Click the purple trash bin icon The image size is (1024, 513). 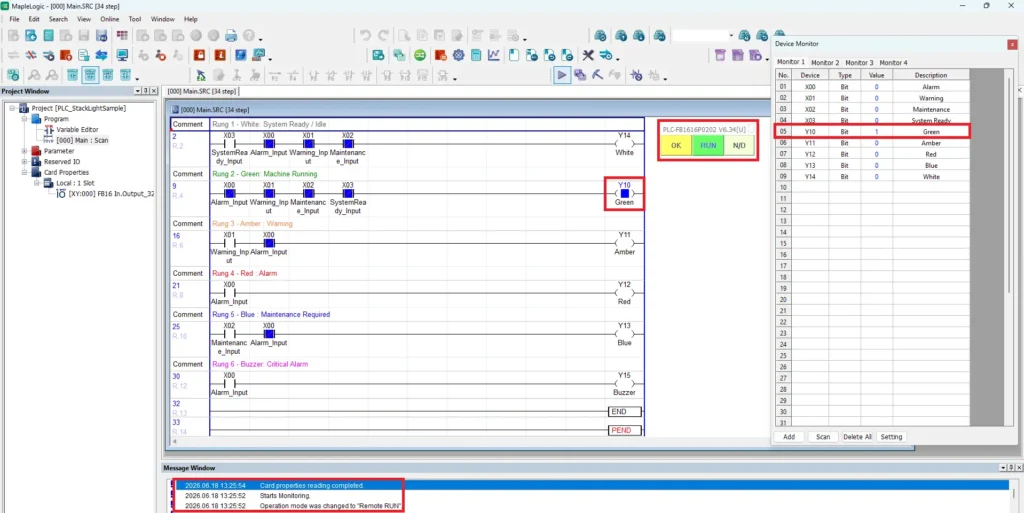720,55
